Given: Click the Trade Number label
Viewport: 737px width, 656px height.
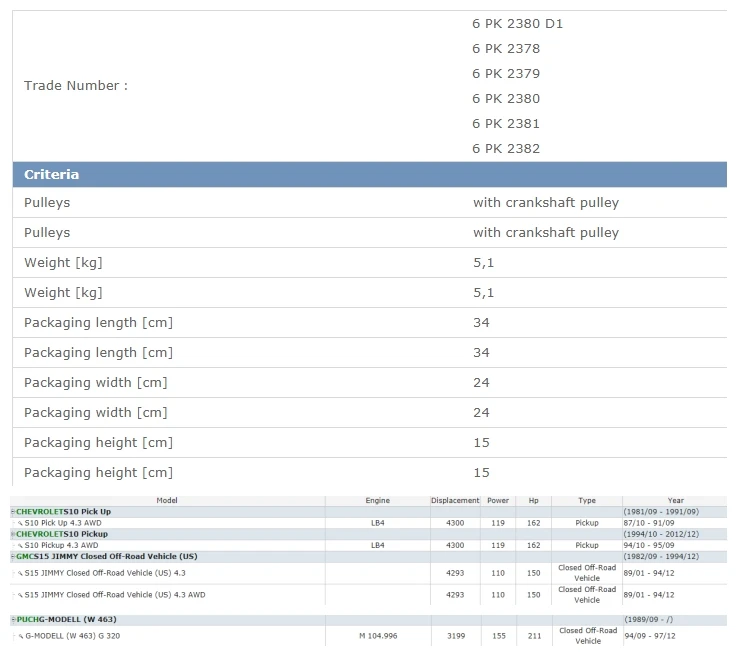Looking at the screenshot, I should click(x=76, y=86).
